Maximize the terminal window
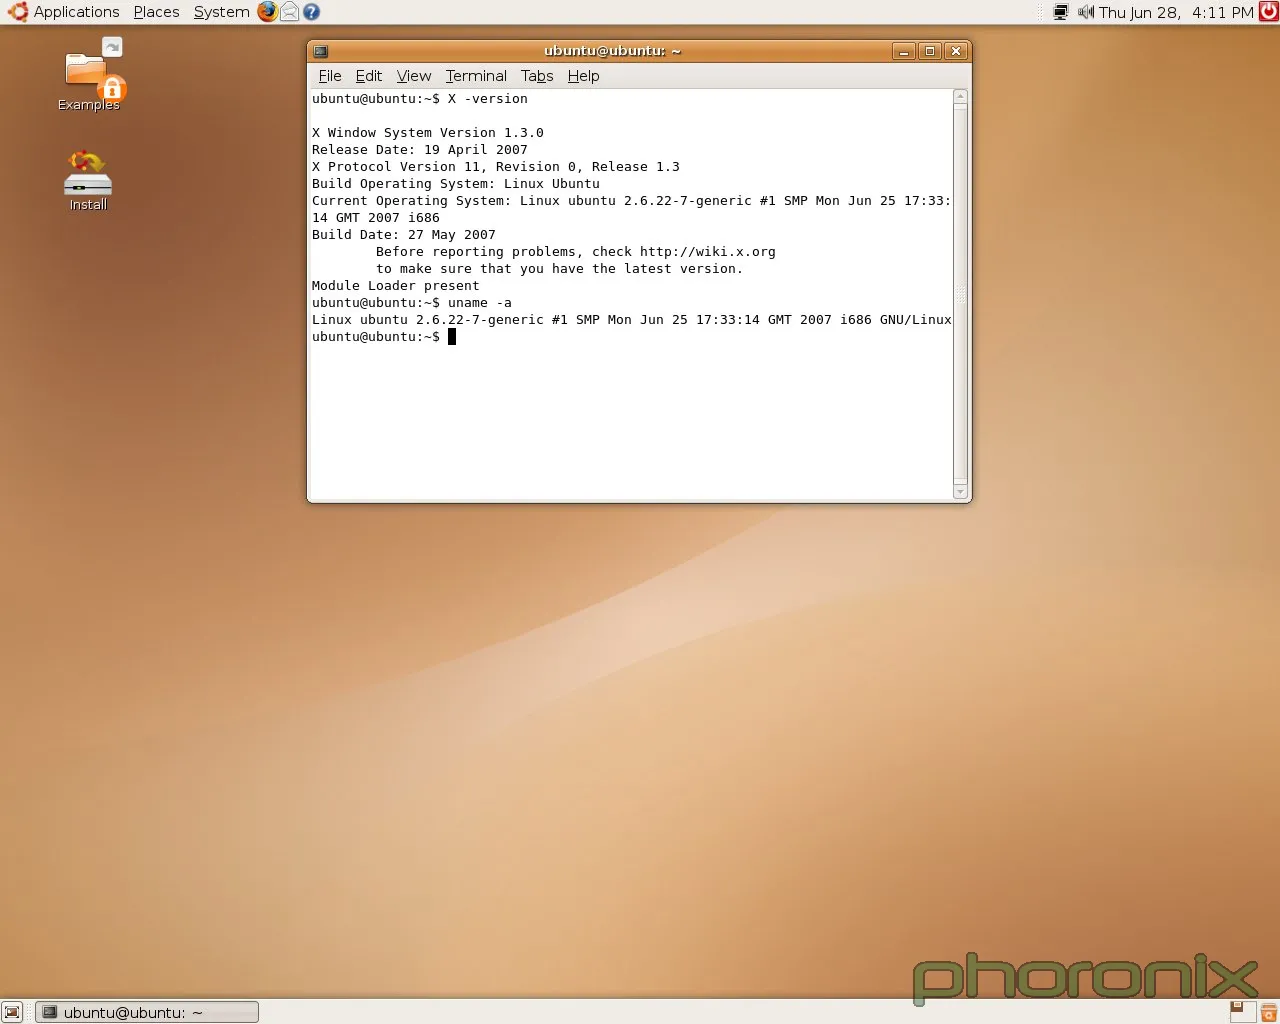Screen dimensions: 1280x1024 point(930,51)
